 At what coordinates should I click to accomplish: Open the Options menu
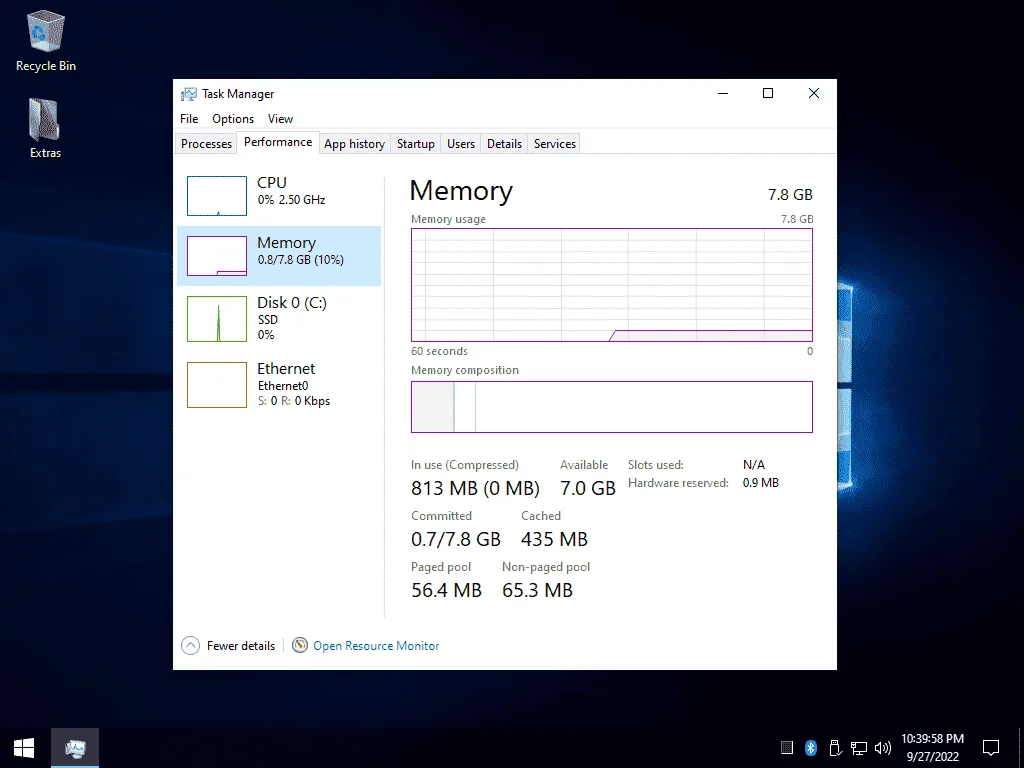coord(232,119)
